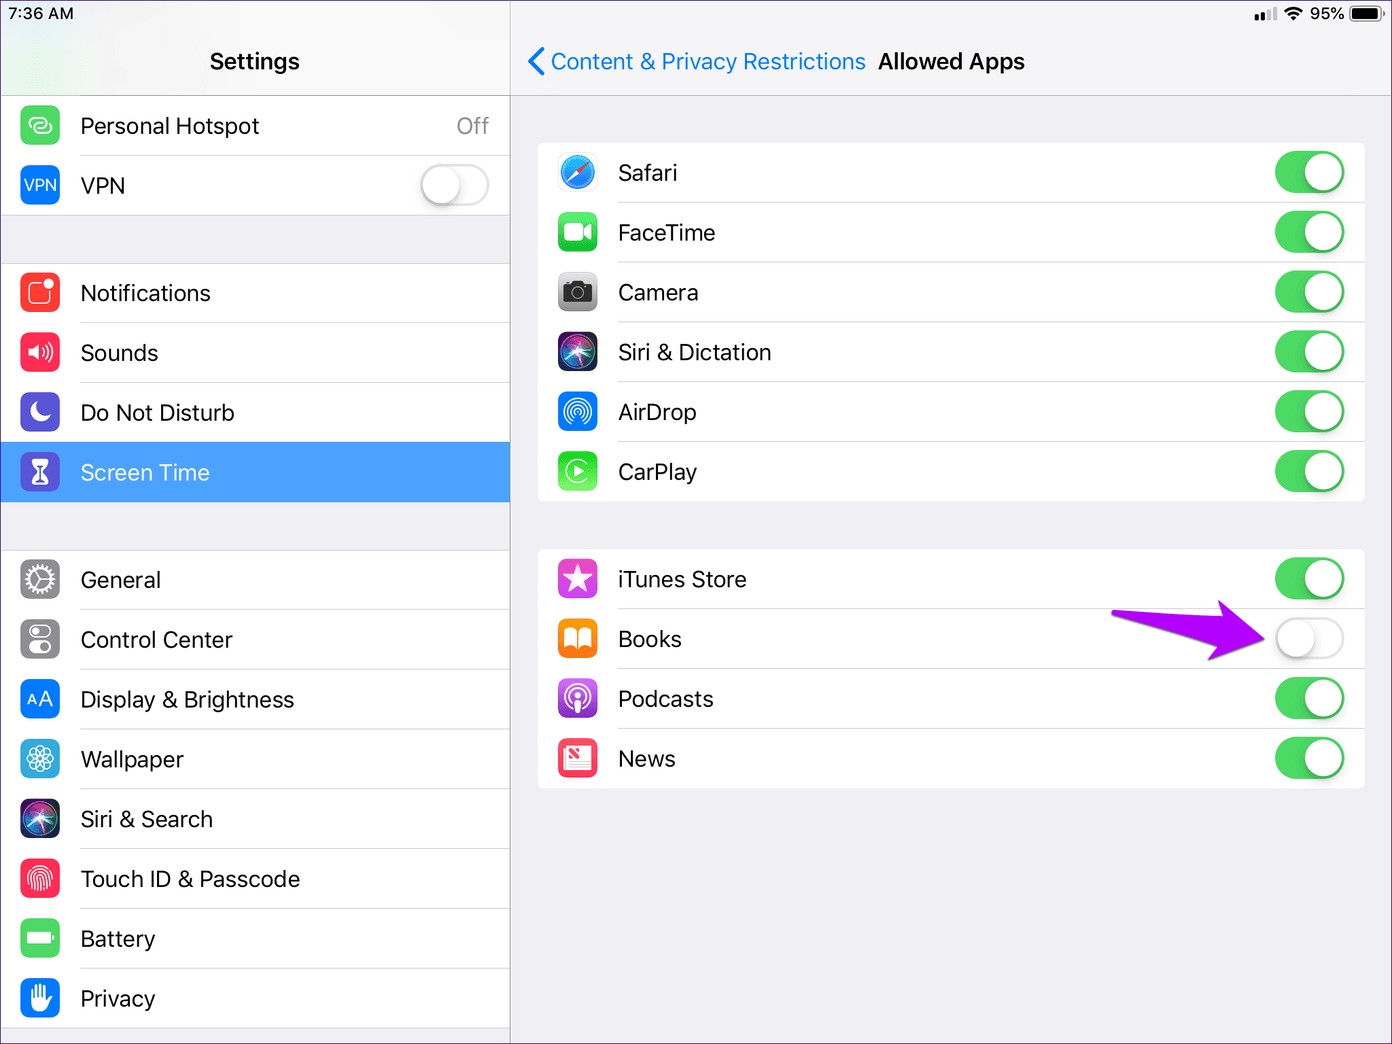Tap the Books app icon
This screenshot has width=1392, height=1044.
click(577, 639)
